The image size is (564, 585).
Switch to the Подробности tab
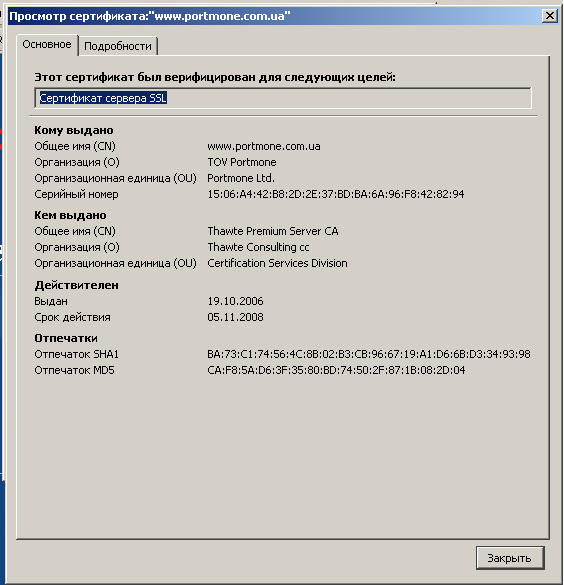pos(118,46)
